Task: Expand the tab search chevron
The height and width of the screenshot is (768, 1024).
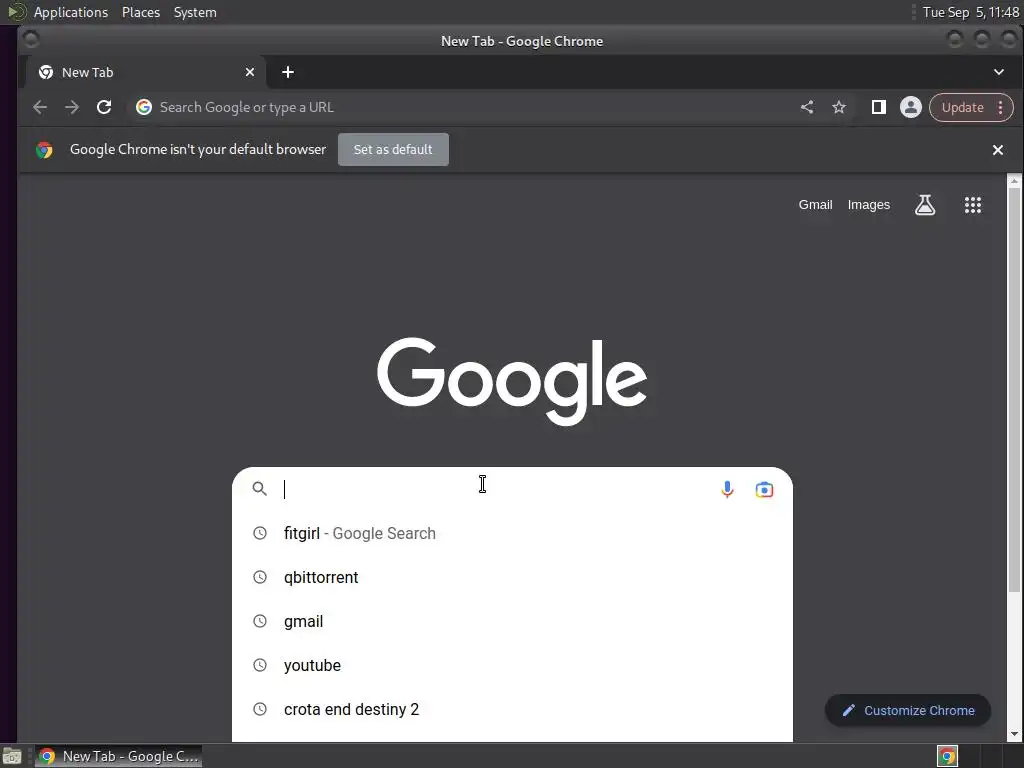Action: [x=999, y=72]
